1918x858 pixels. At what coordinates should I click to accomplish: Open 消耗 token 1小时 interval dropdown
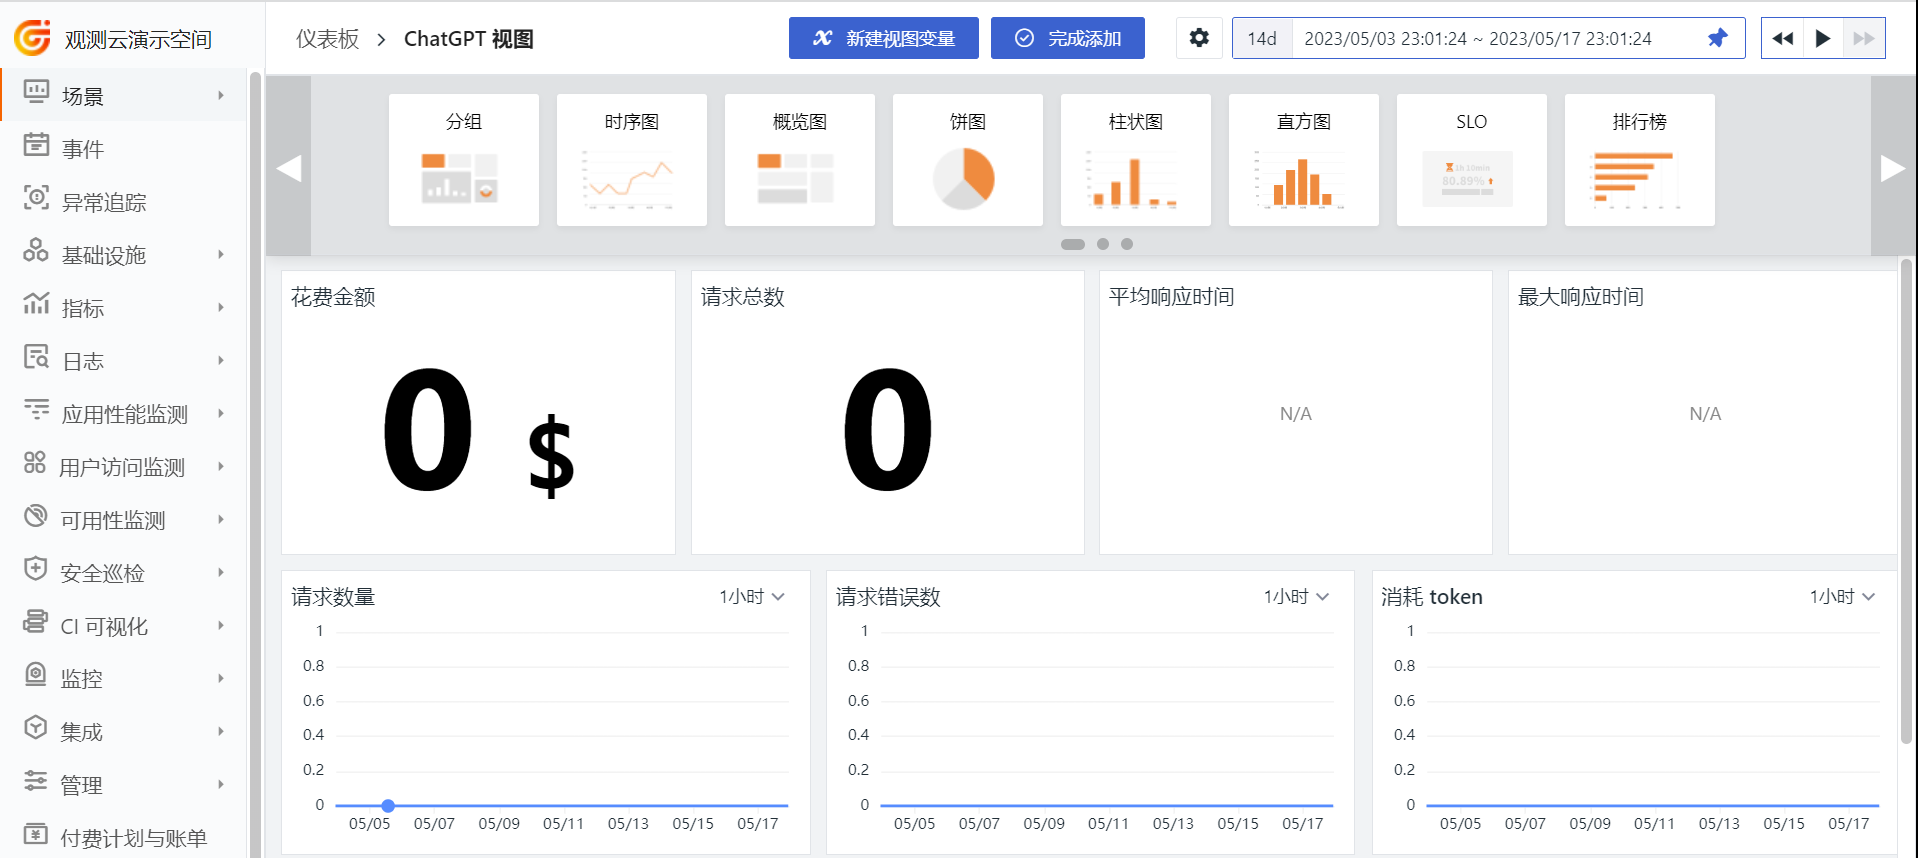[x=1842, y=597]
